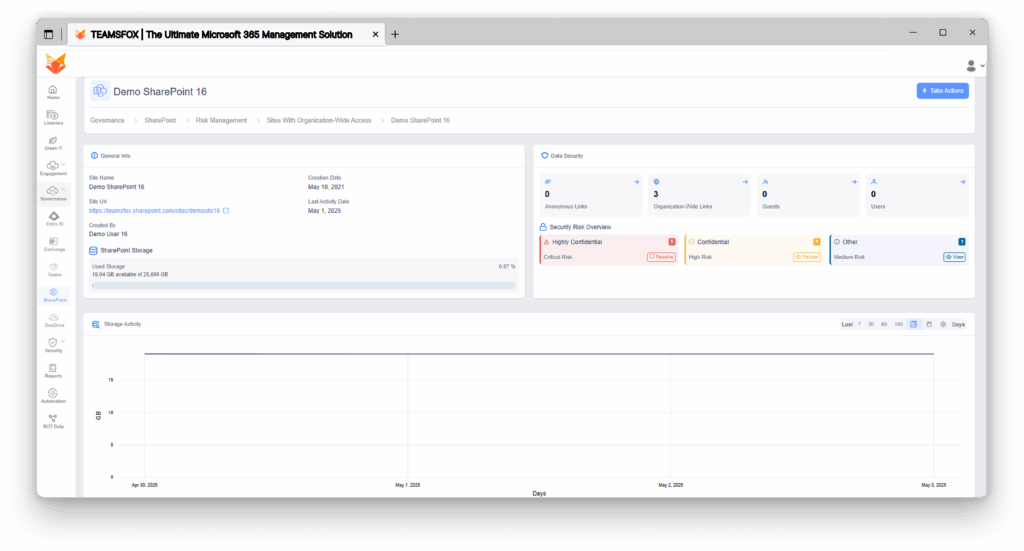Click the SharePoint site icon beside the title
This screenshot has height=551, width=1024.
coord(100,91)
